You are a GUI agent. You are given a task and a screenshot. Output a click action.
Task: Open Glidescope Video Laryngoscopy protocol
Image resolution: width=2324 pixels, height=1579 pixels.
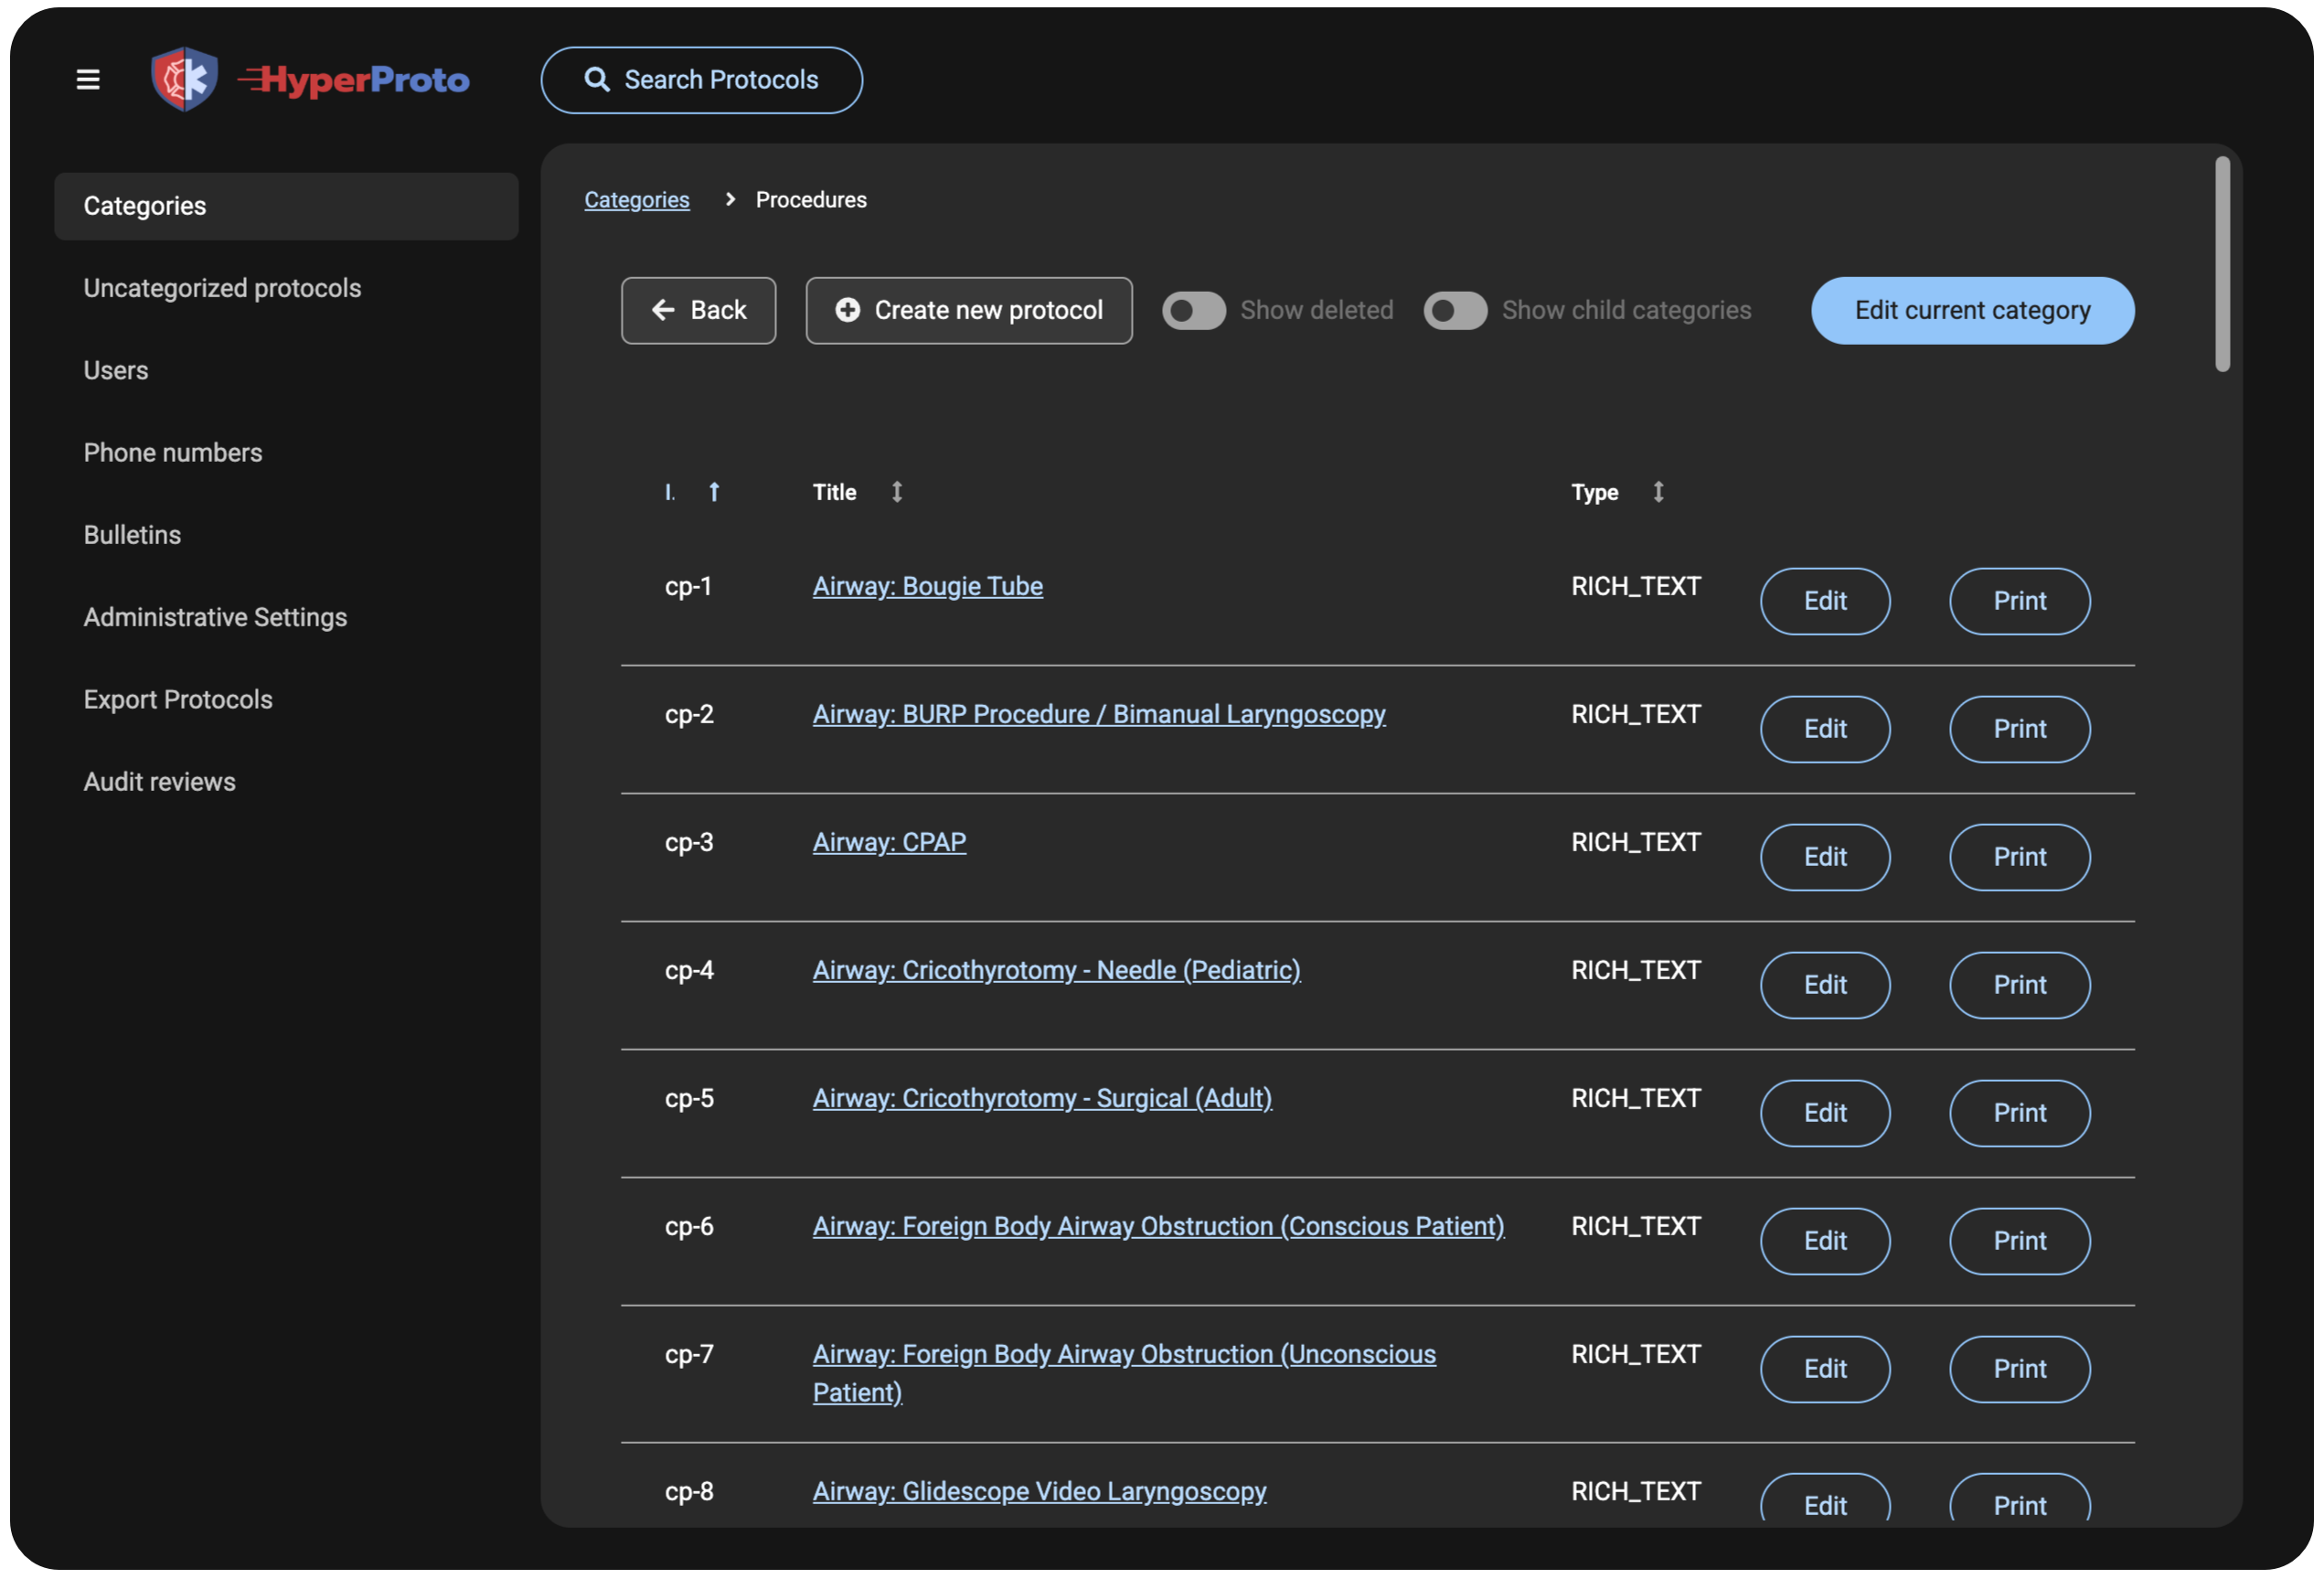tap(1039, 1491)
